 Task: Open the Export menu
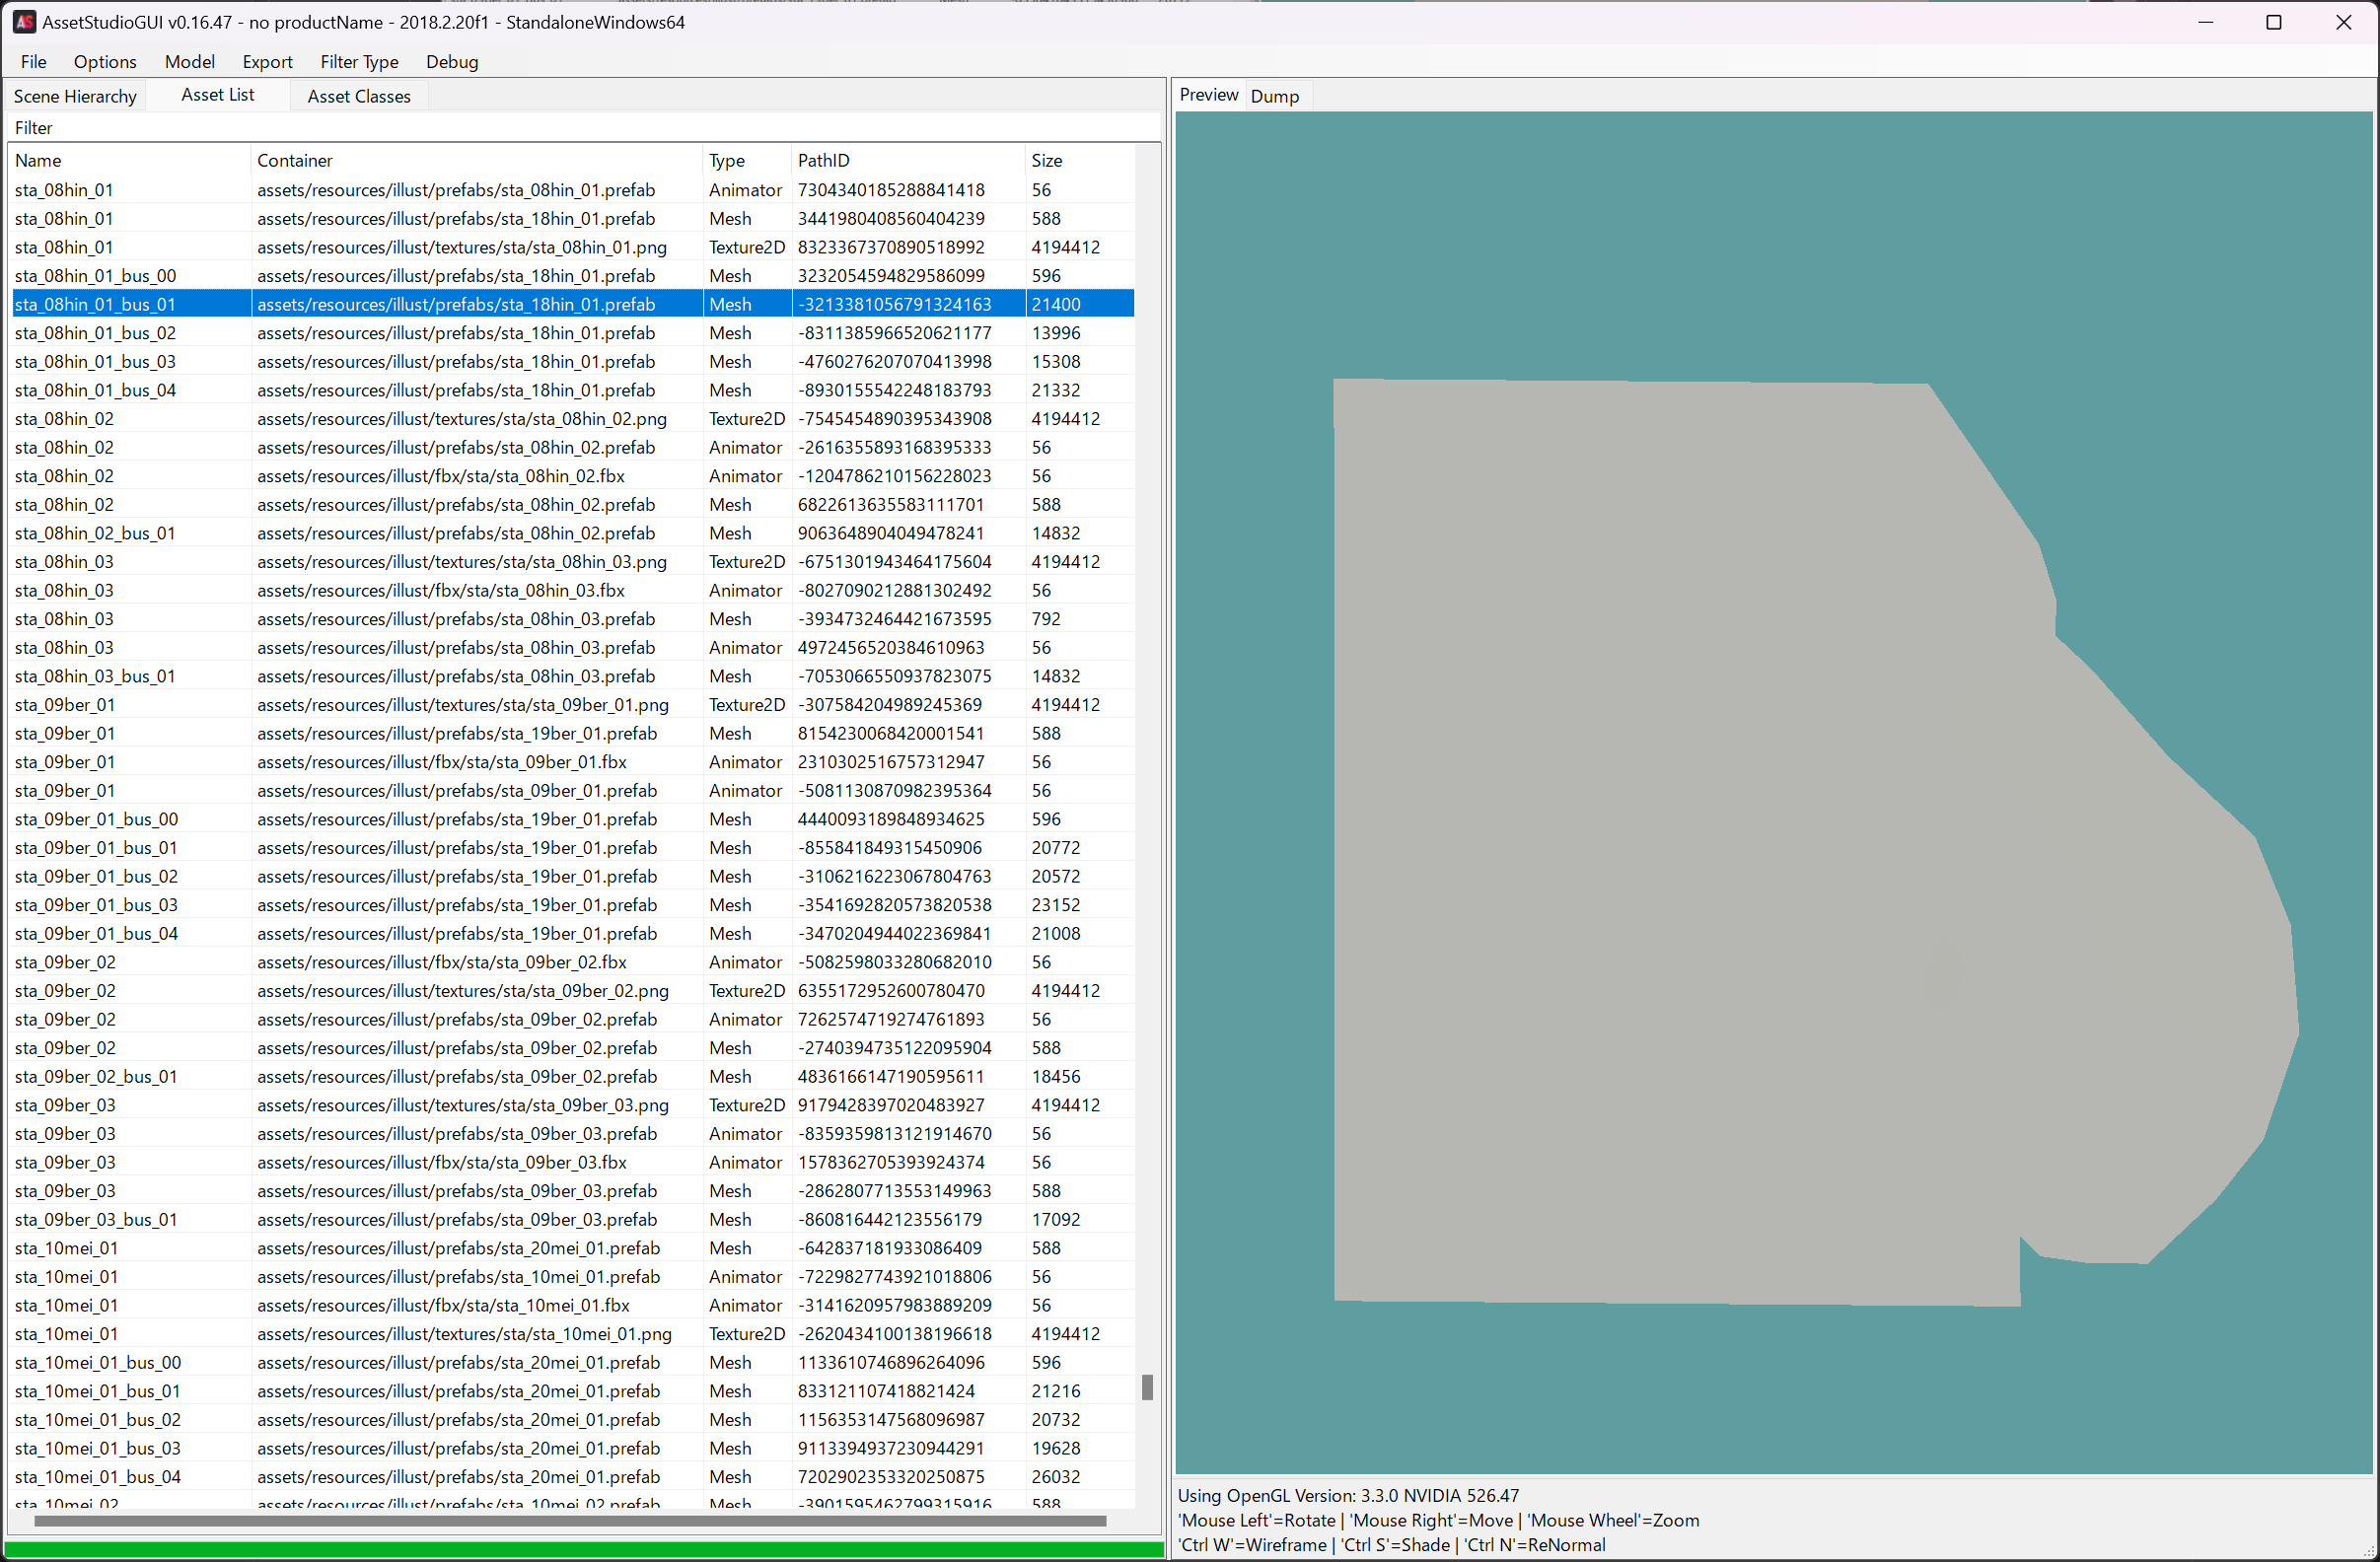[x=267, y=62]
